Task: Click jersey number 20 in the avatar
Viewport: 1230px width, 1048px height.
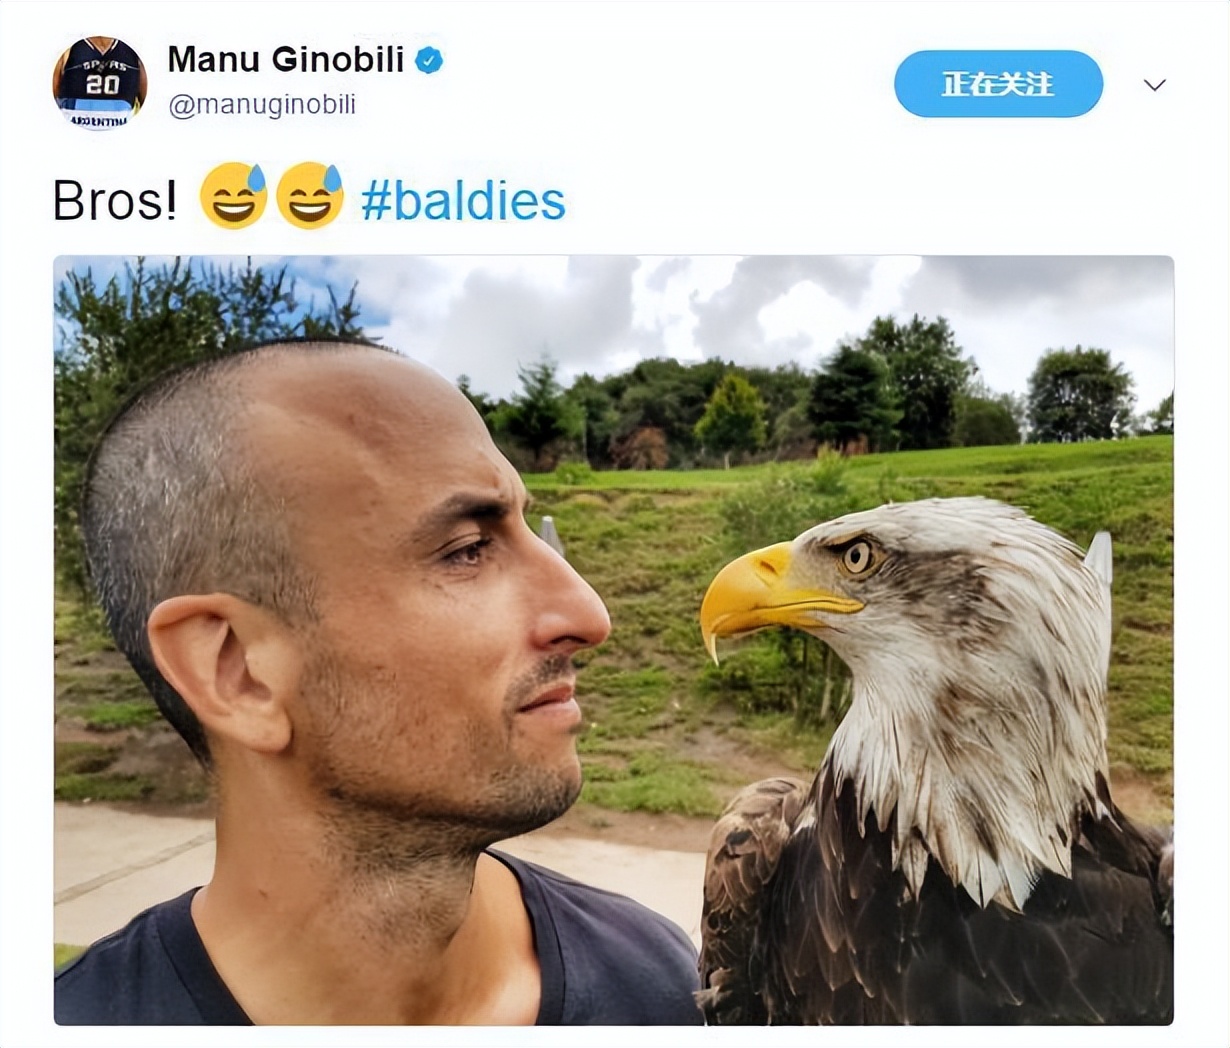Action: [100, 84]
